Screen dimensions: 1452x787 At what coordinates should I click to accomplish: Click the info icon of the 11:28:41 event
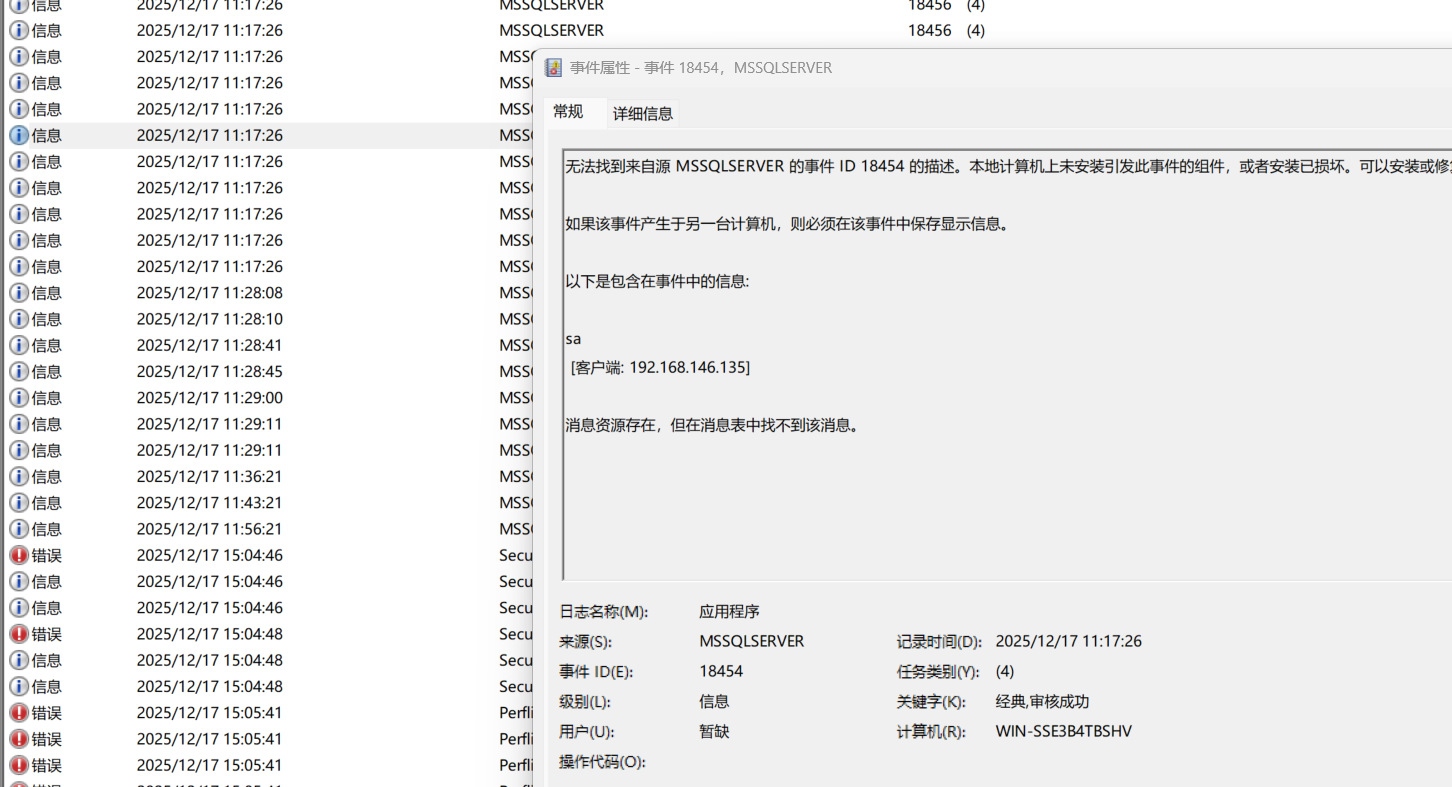coord(19,345)
